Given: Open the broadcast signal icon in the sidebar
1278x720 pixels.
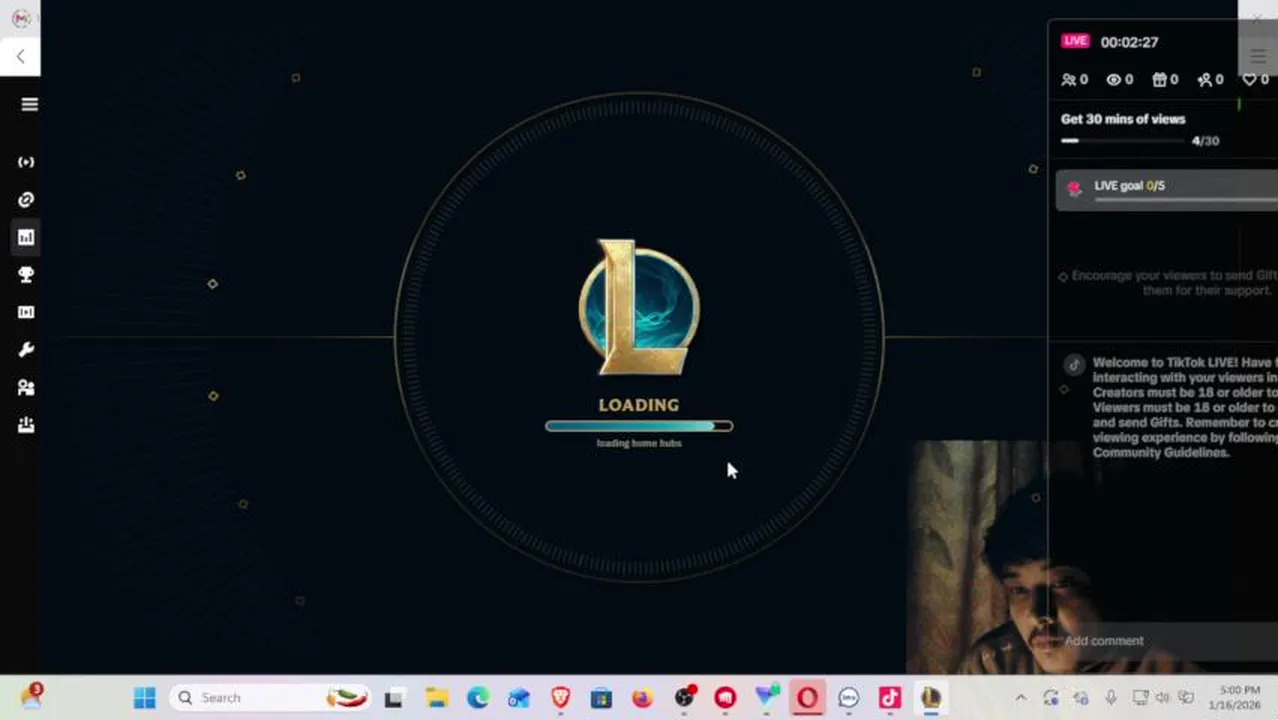Looking at the screenshot, I should 26,162.
